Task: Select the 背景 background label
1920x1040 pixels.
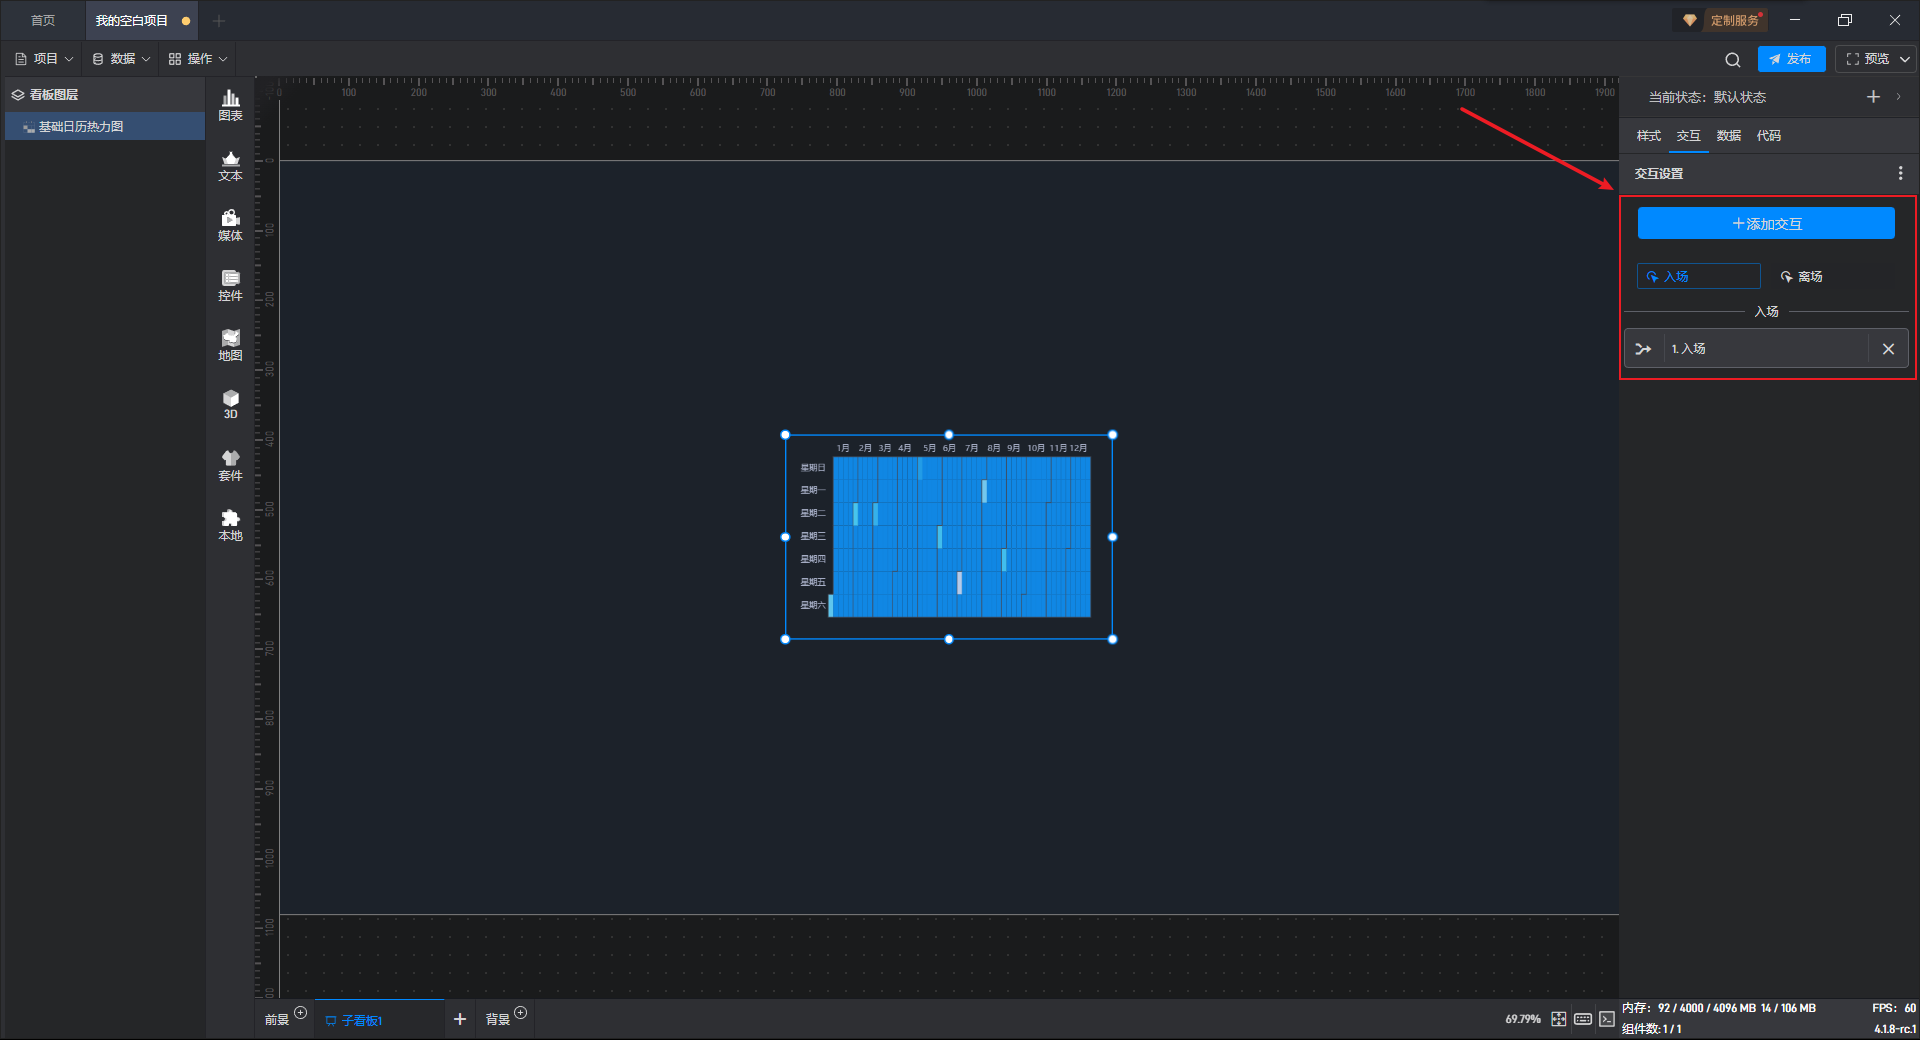Action: (x=498, y=1020)
